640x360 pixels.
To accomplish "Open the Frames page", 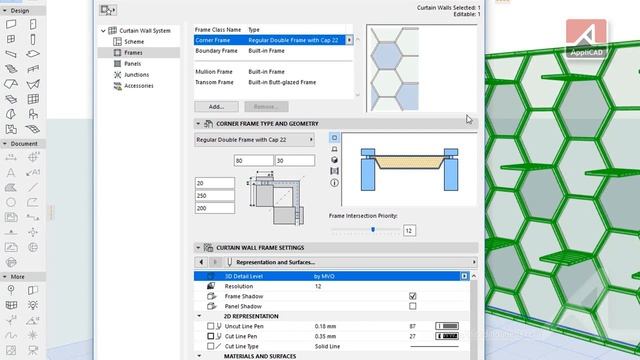I will click(133, 53).
